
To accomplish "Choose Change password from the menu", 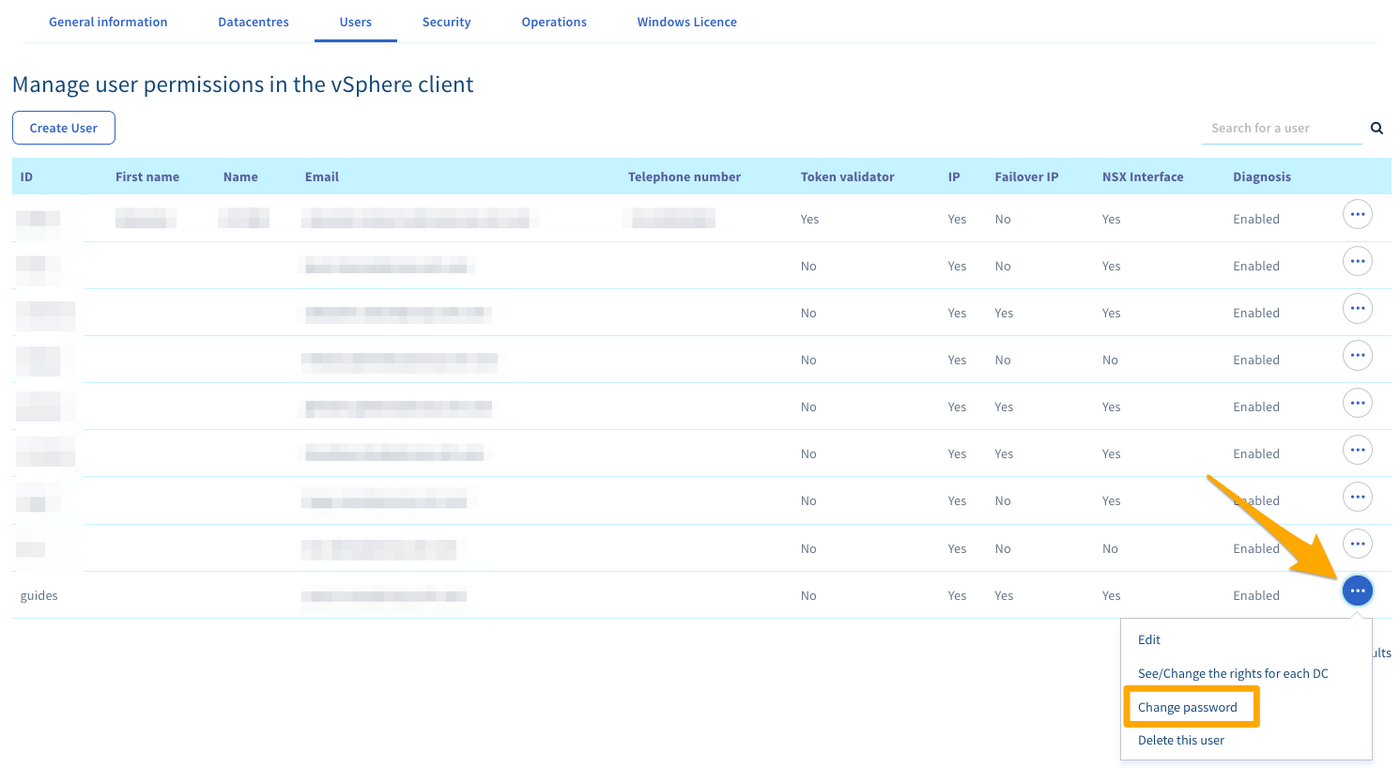I will point(1187,707).
